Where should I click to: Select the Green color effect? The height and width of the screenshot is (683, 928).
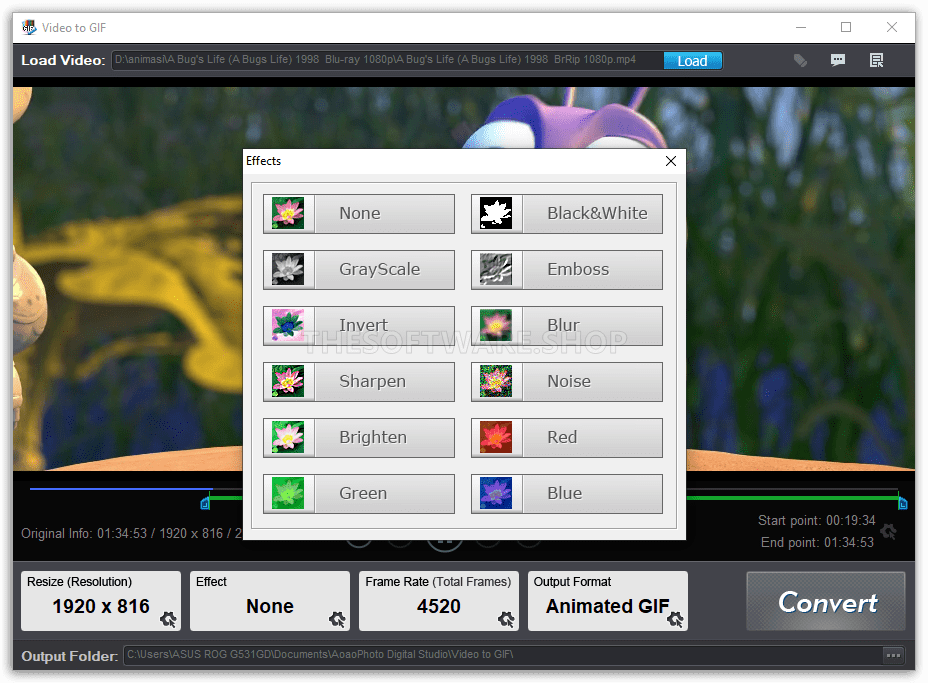pos(359,494)
